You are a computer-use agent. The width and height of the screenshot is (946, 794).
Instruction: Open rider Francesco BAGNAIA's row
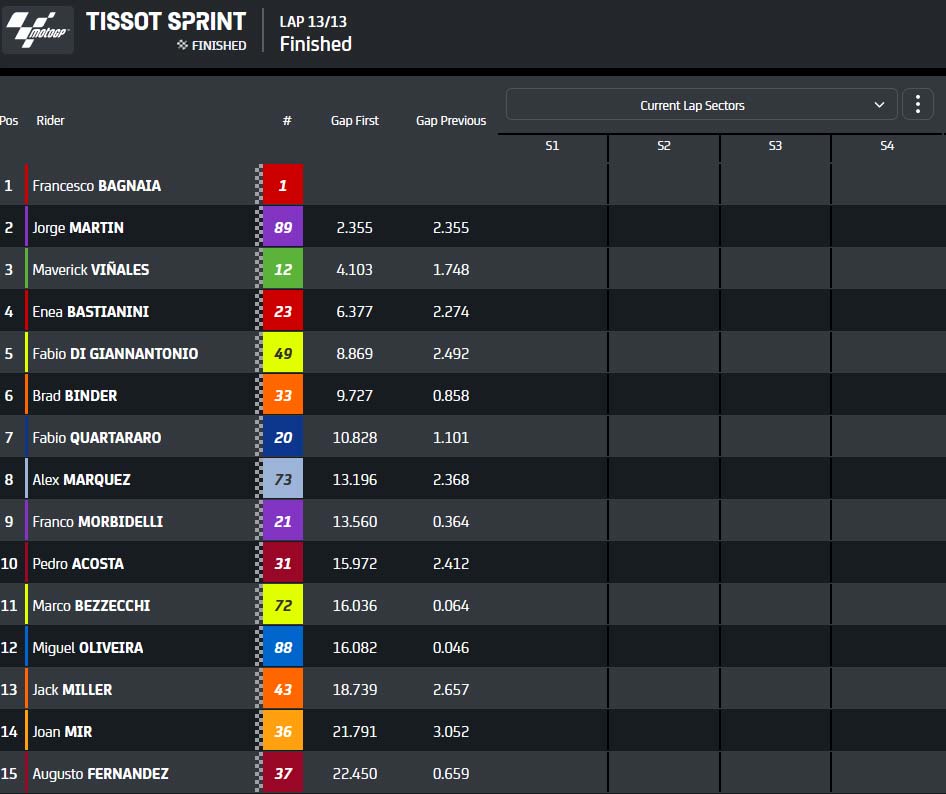pos(473,185)
